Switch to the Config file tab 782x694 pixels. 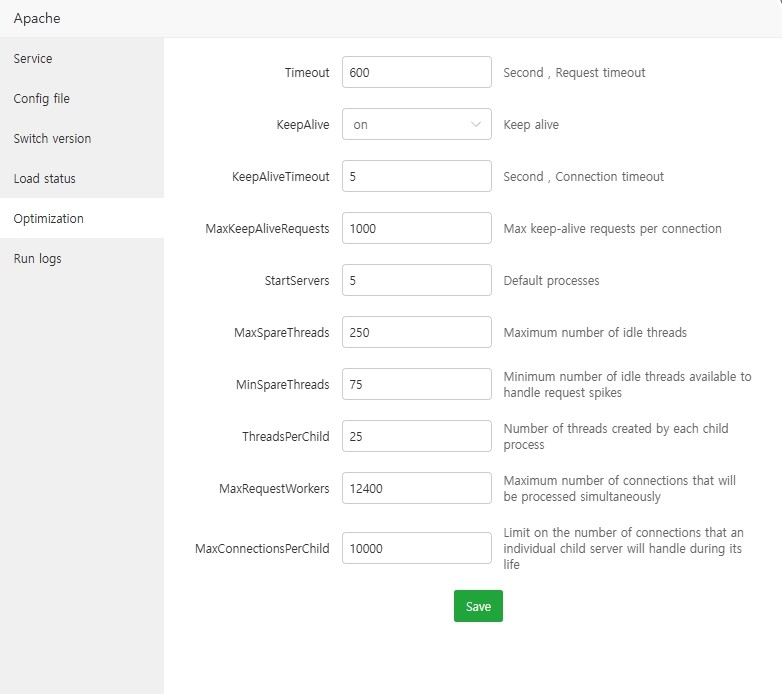42,99
